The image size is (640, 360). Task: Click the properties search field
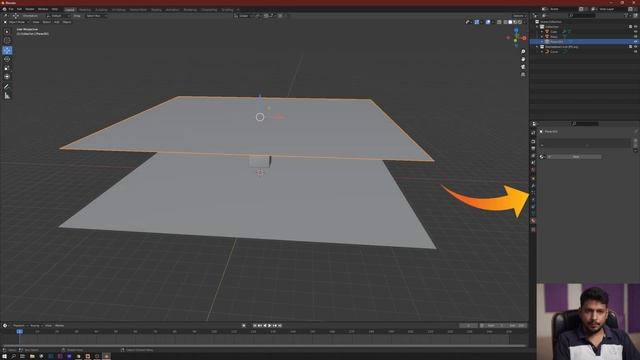coord(585,124)
